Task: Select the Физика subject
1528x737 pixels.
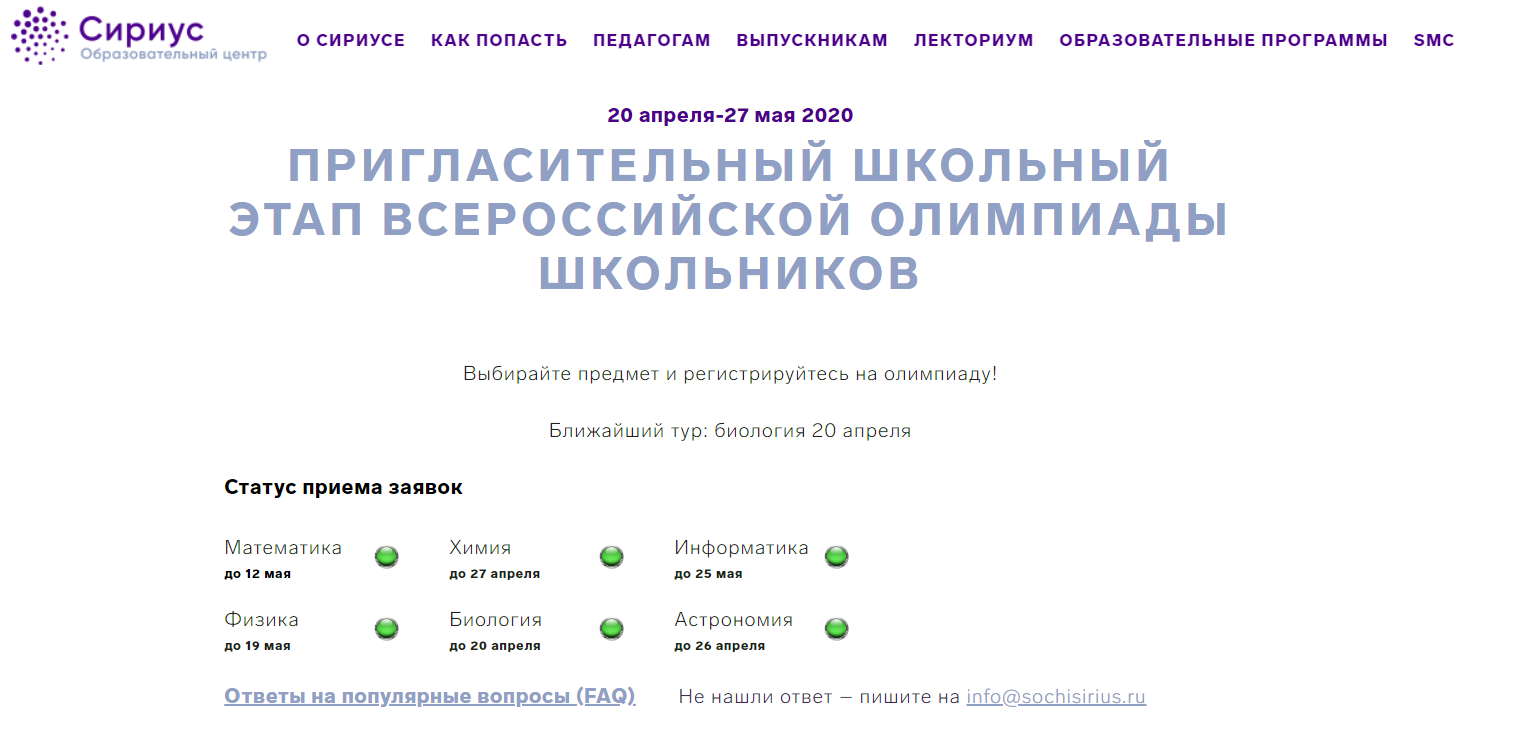Action: pos(261,620)
